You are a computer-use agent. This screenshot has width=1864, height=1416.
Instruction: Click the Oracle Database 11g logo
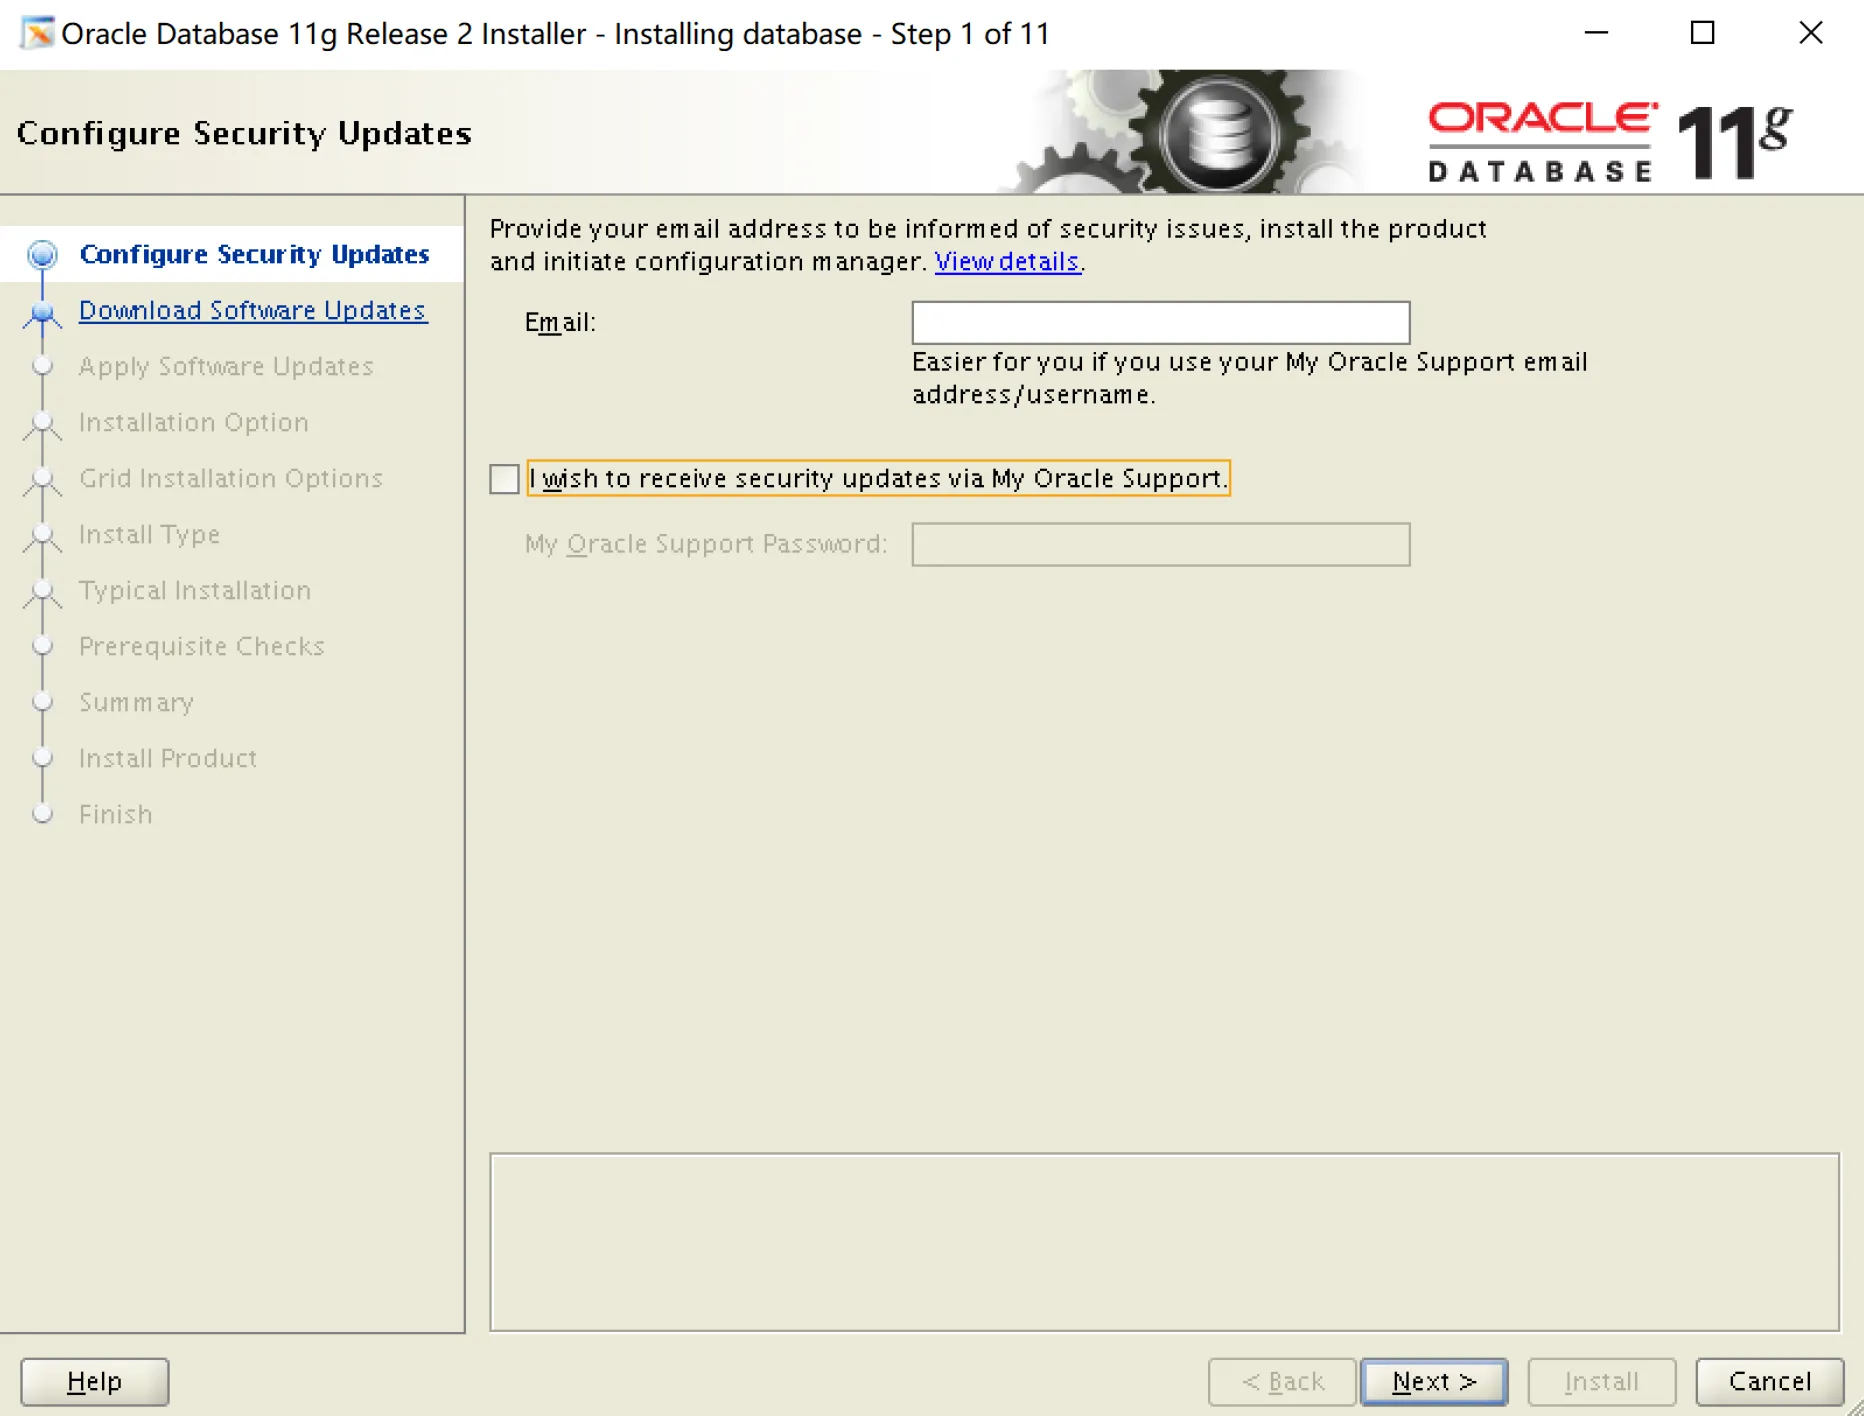(1611, 140)
